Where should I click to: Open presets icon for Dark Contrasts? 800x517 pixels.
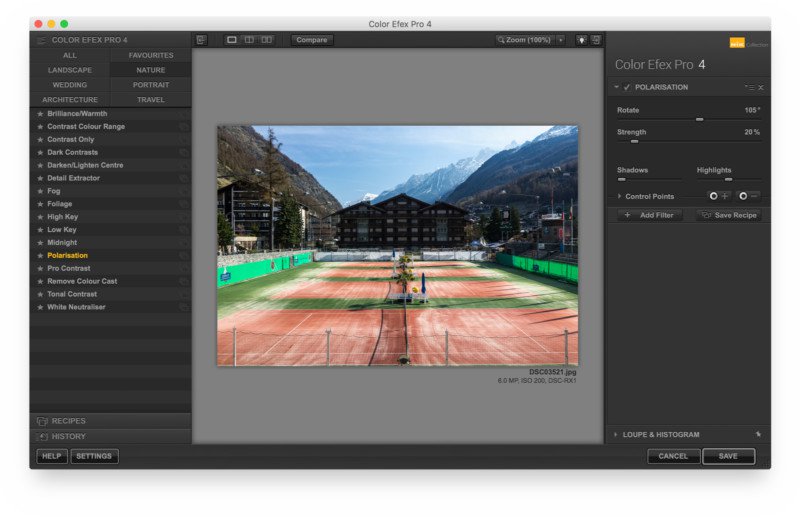click(x=184, y=152)
